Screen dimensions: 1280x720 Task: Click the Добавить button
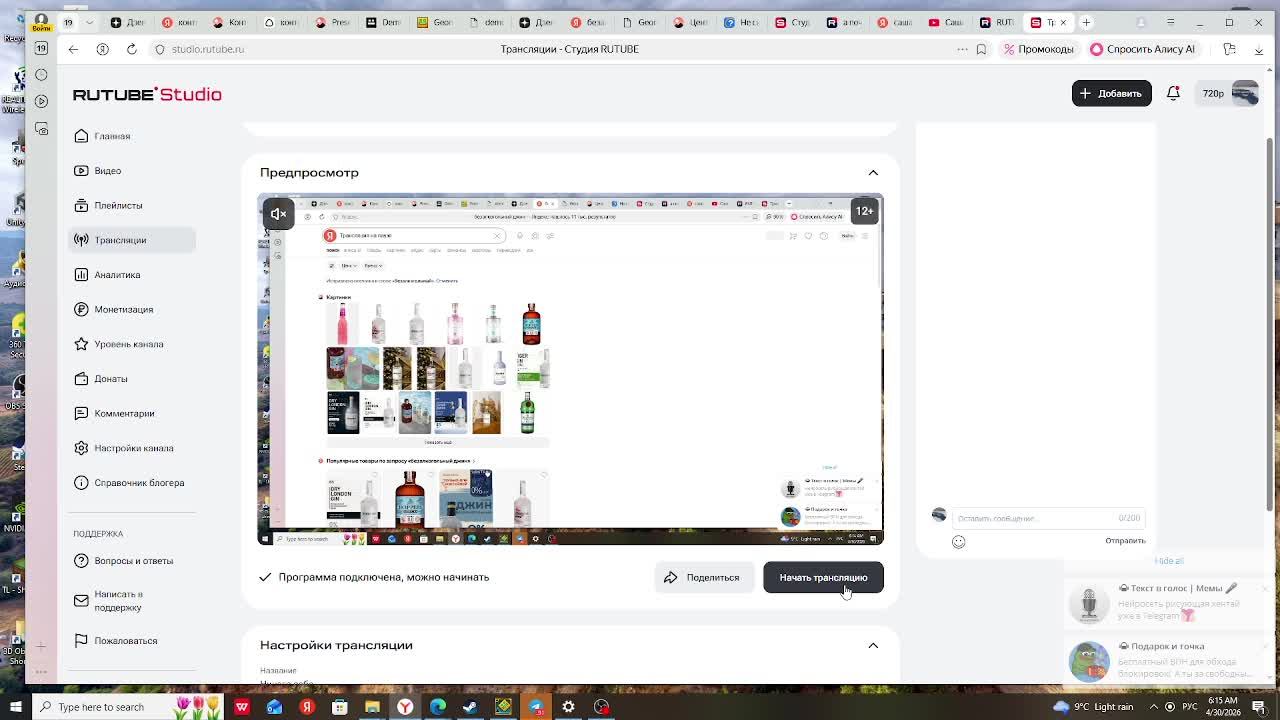1111,93
